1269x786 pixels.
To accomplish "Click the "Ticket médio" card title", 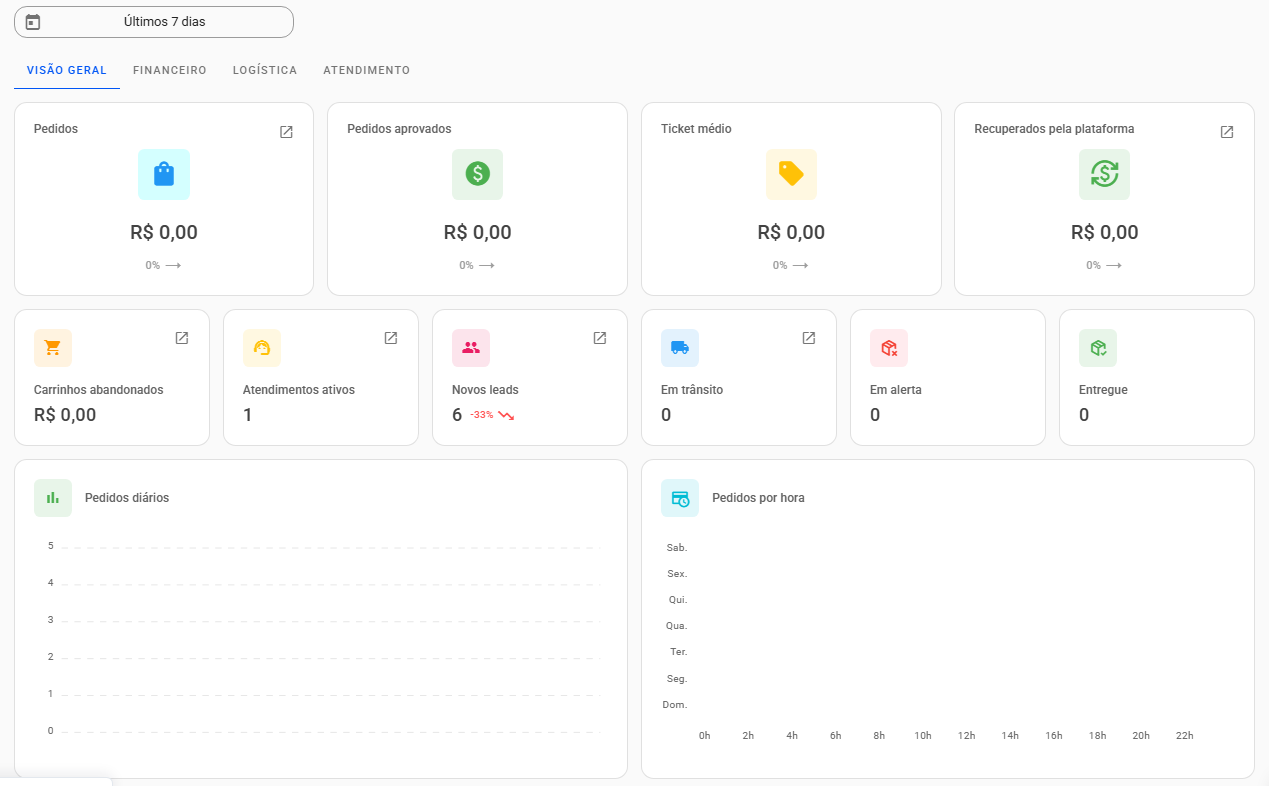I will pyautogui.click(x=696, y=129).
